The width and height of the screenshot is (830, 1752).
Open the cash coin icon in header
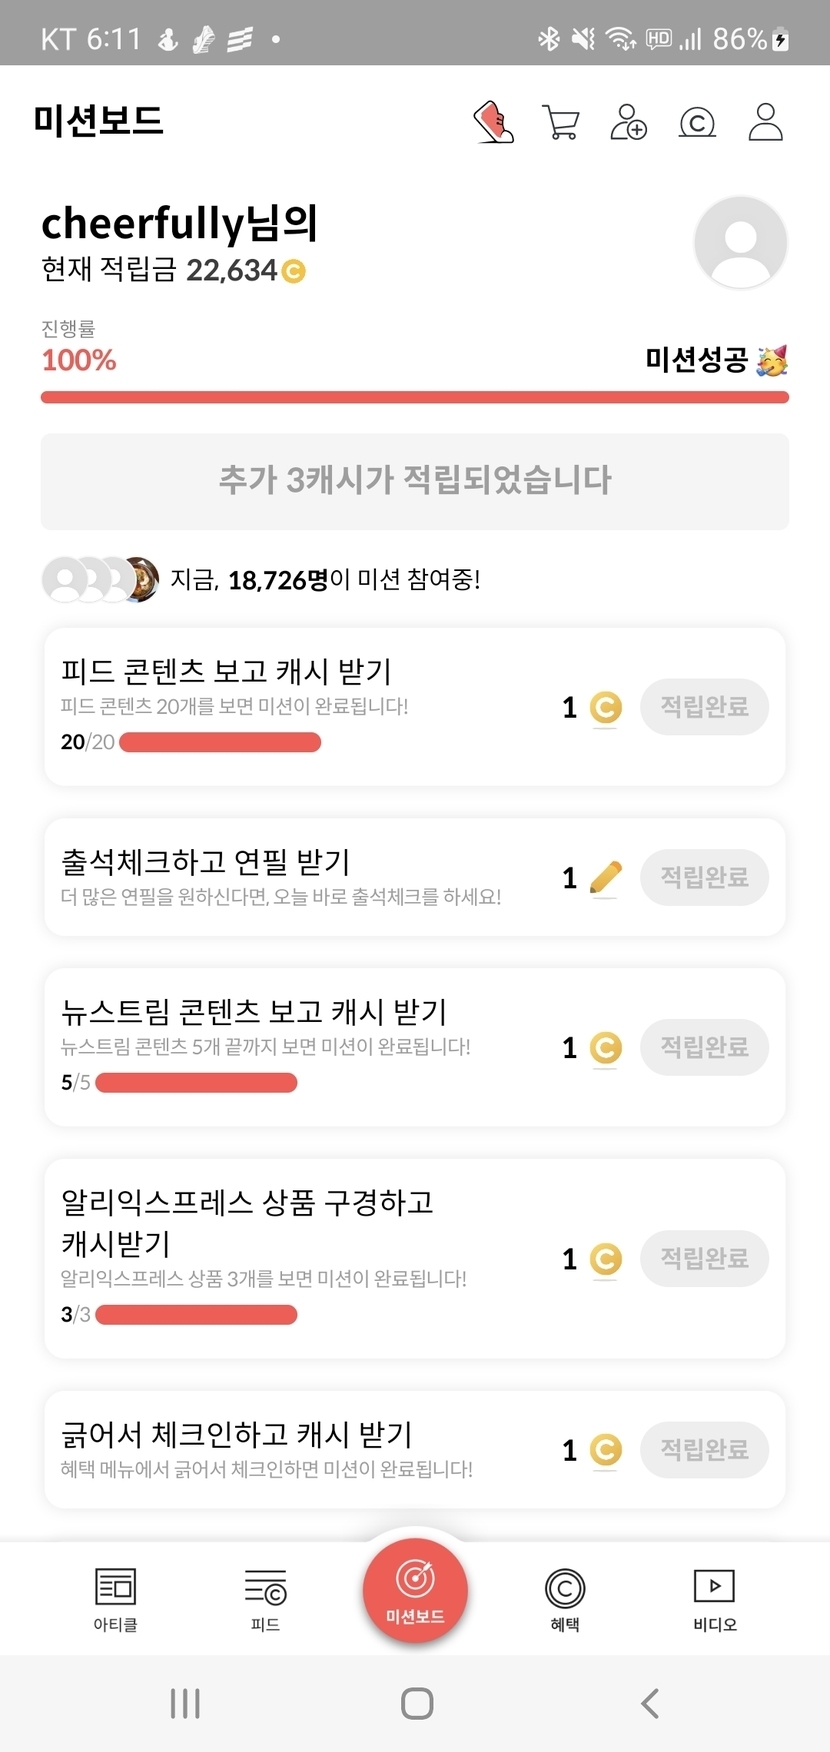click(697, 123)
